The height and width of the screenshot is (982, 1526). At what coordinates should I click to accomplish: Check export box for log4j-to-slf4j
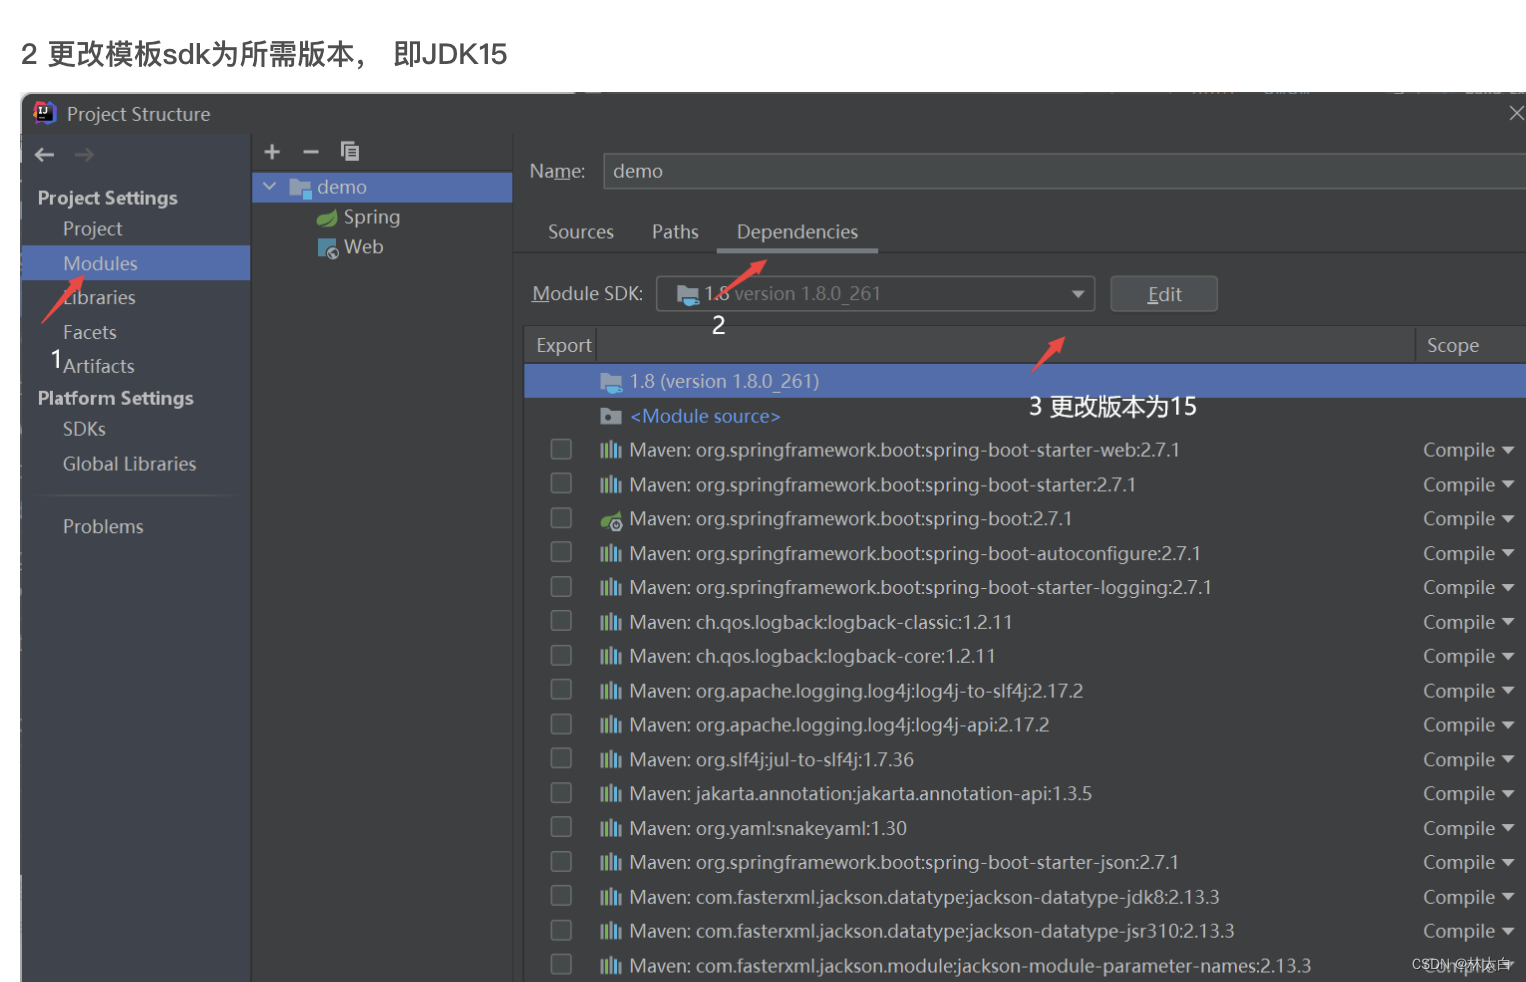(x=561, y=690)
